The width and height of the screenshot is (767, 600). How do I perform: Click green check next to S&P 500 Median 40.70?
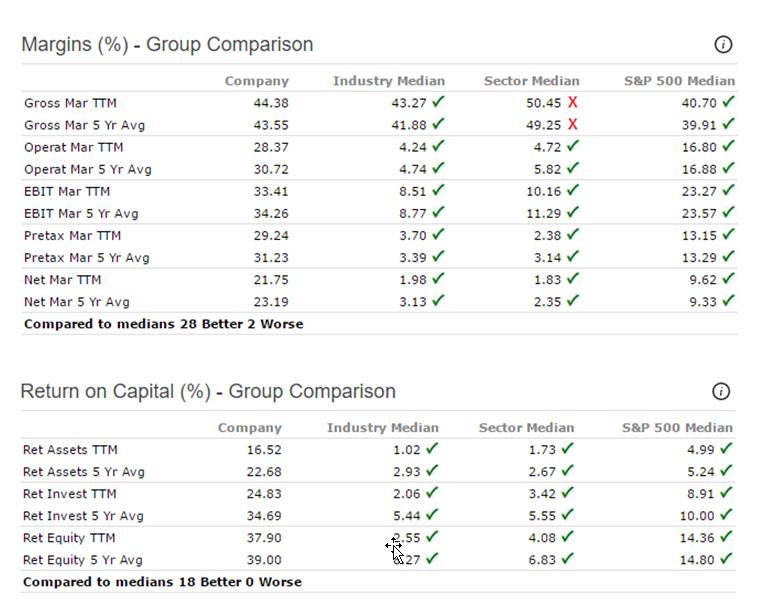point(728,102)
